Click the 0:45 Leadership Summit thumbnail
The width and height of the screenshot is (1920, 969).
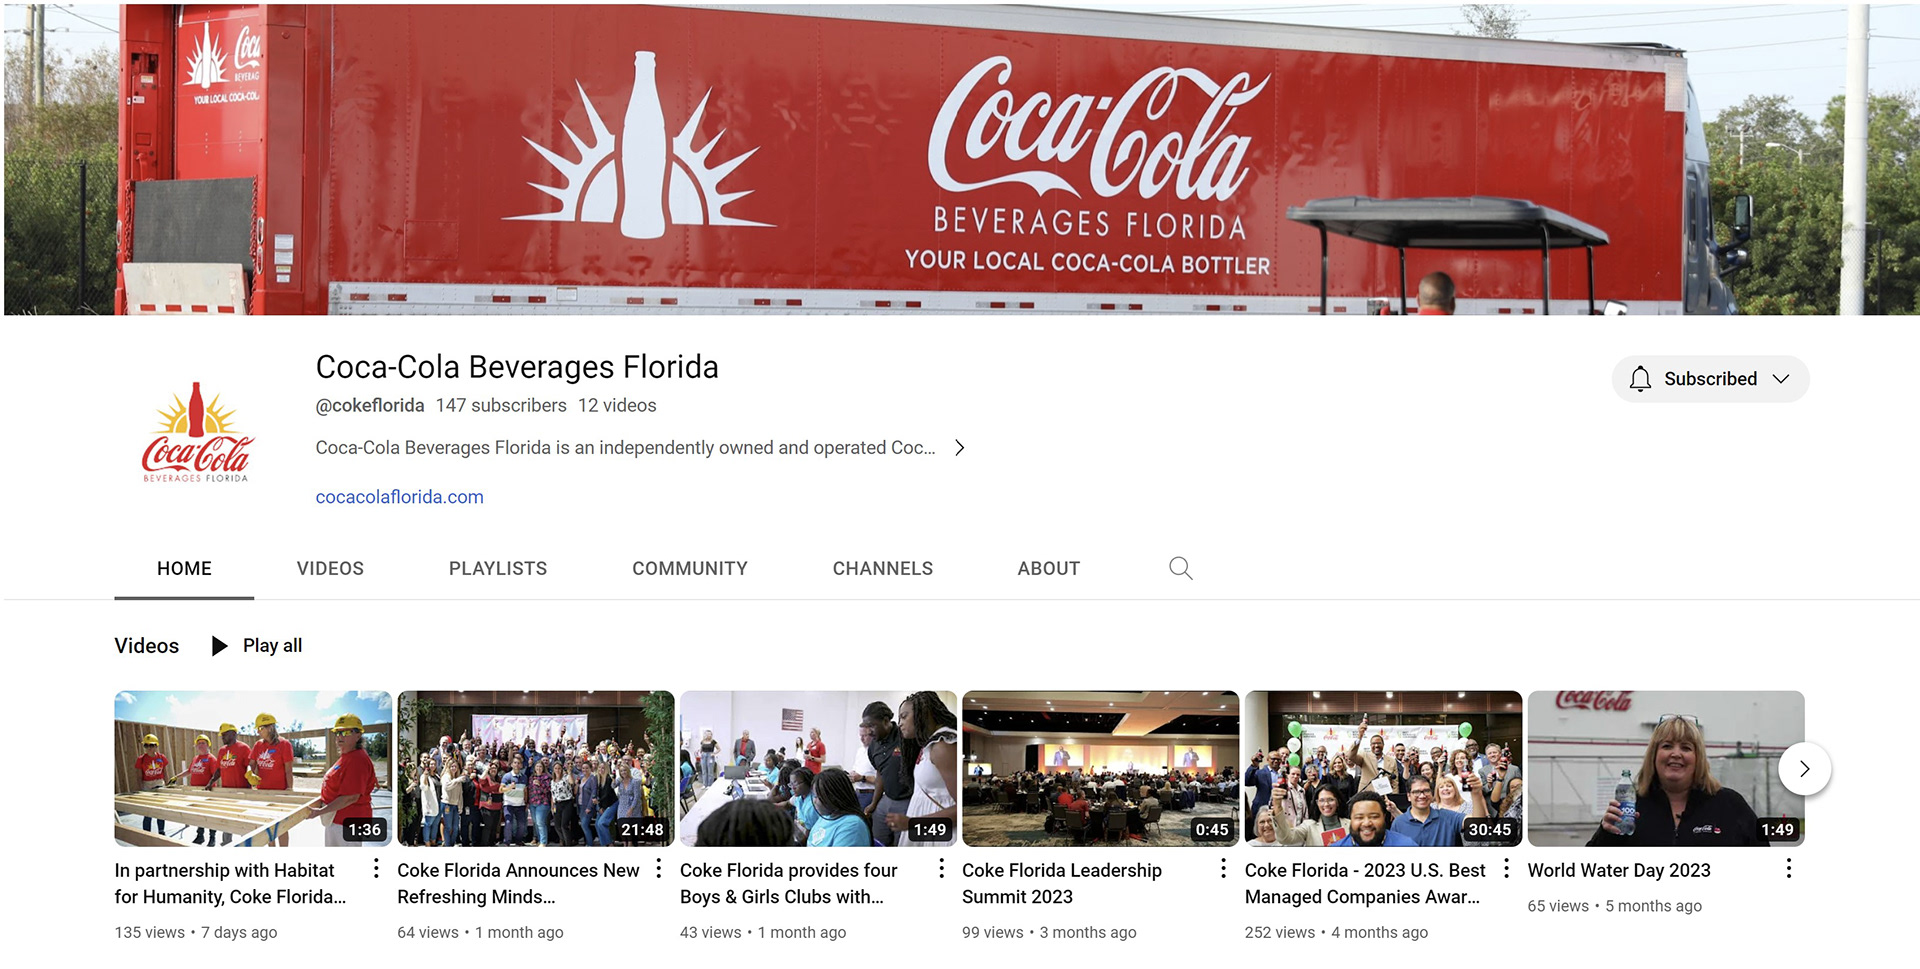tap(1101, 769)
